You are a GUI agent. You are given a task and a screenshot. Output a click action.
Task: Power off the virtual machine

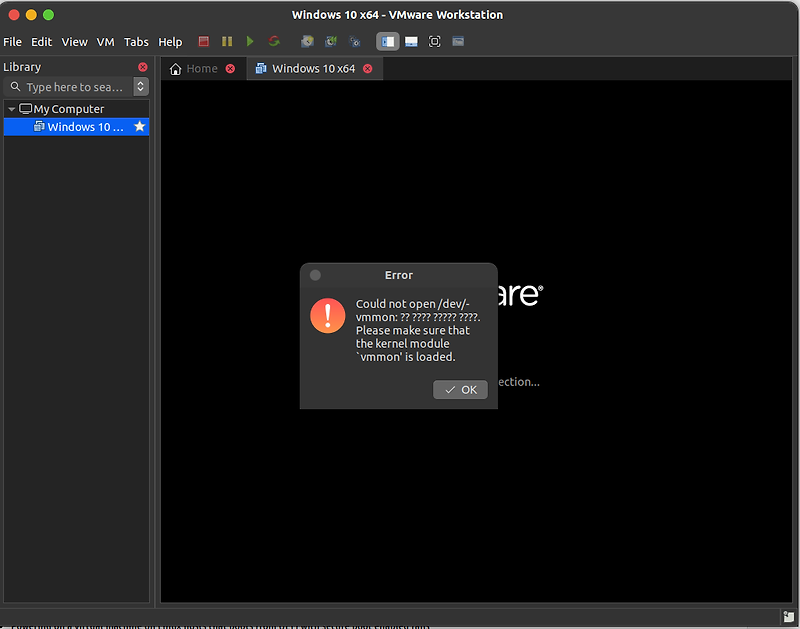(x=204, y=41)
